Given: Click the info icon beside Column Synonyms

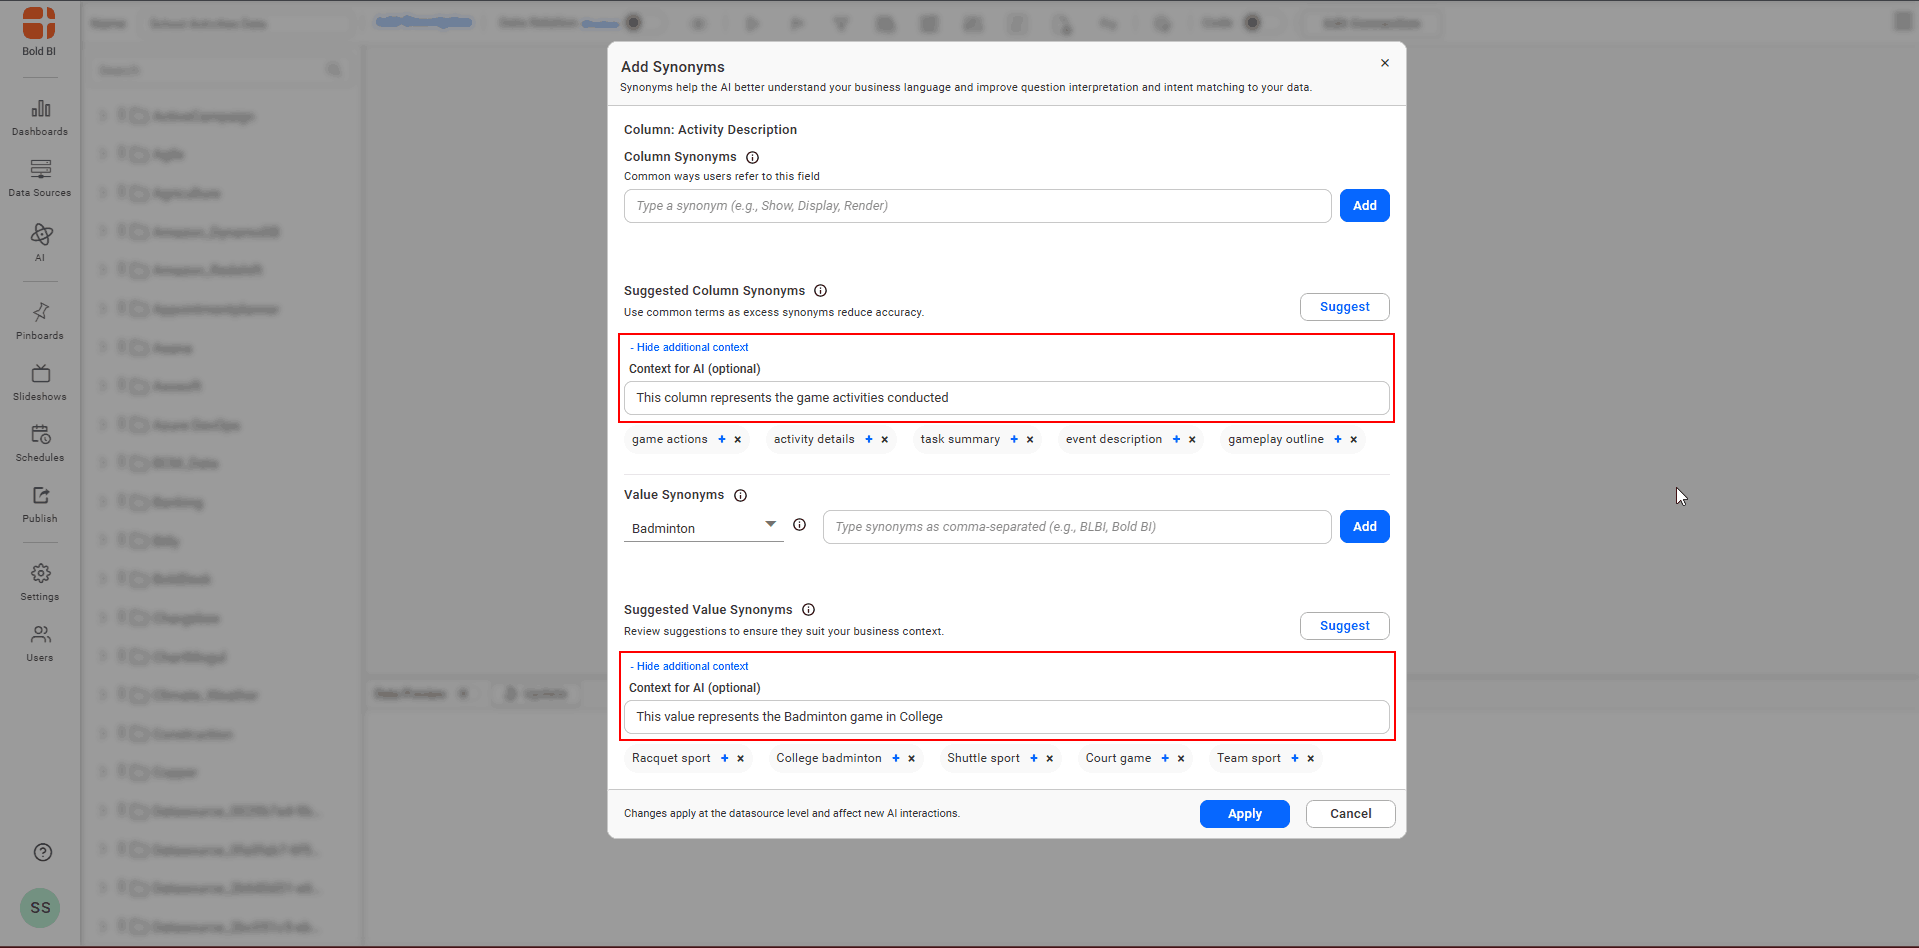Looking at the screenshot, I should pos(752,157).
